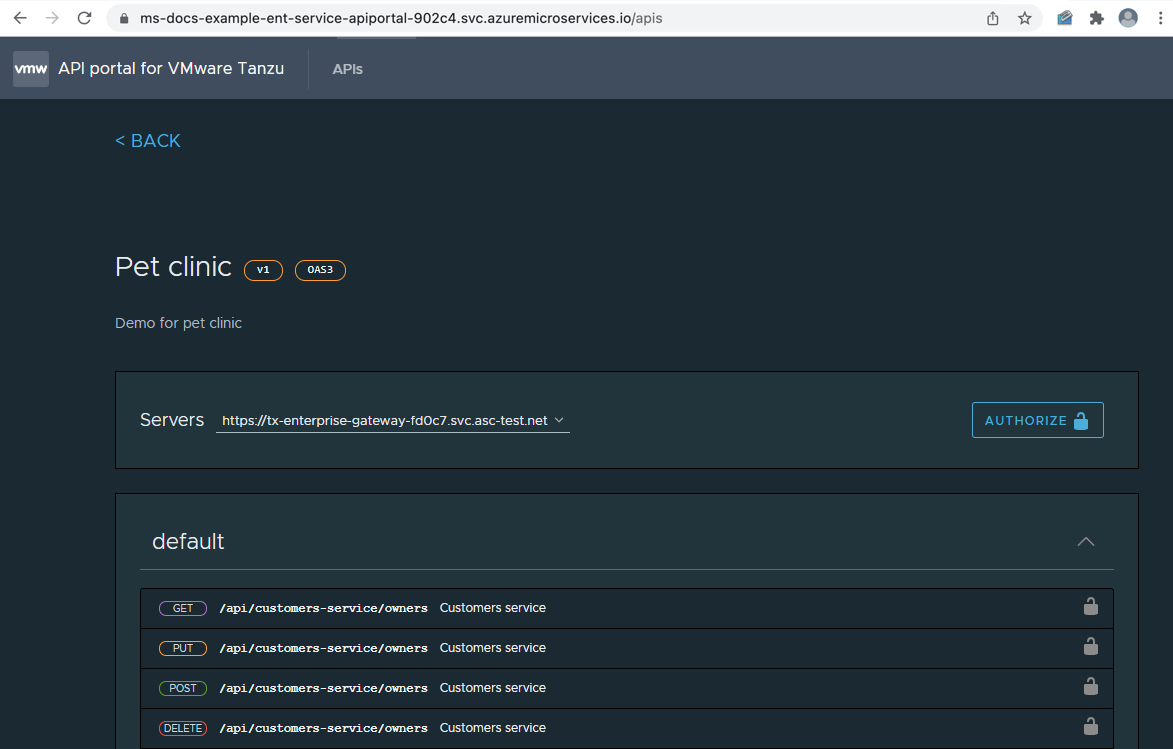Open the Servers dropdown
The height and width of the screenshot is (749, 1173).
click(x=391, y=420)
